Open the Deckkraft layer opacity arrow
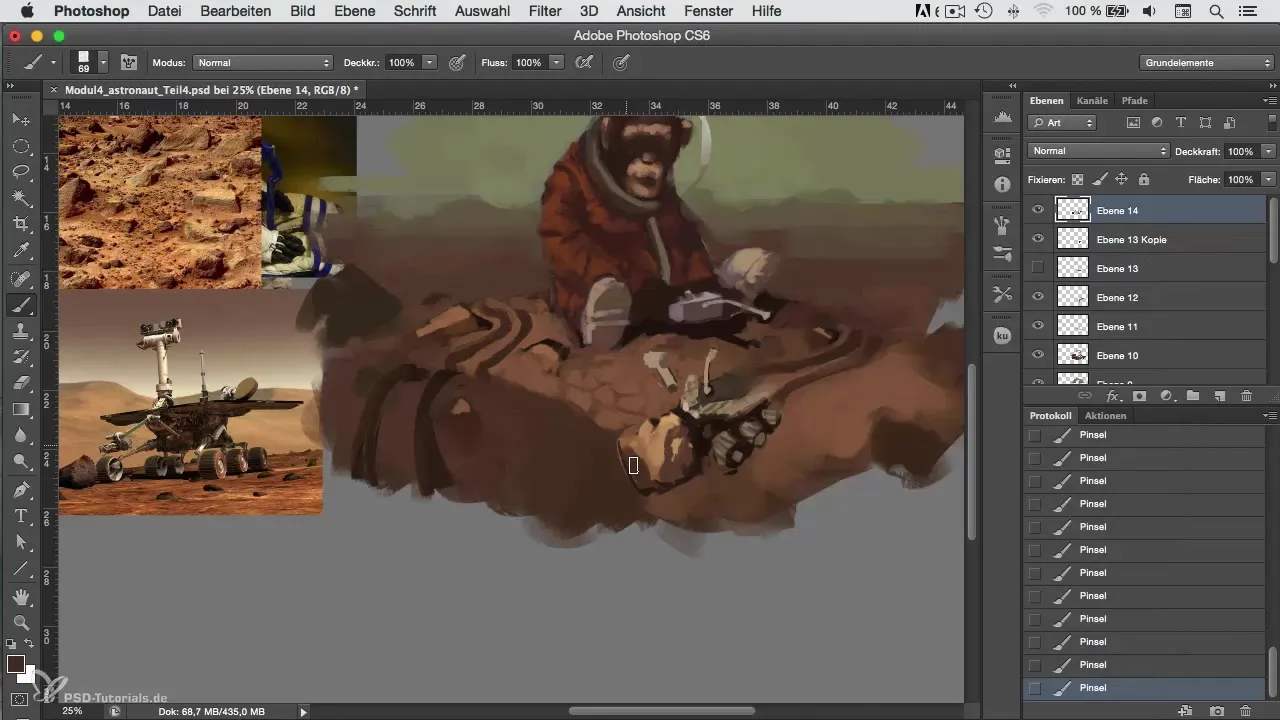The image size is (1280, 720). pos(1268,151)
